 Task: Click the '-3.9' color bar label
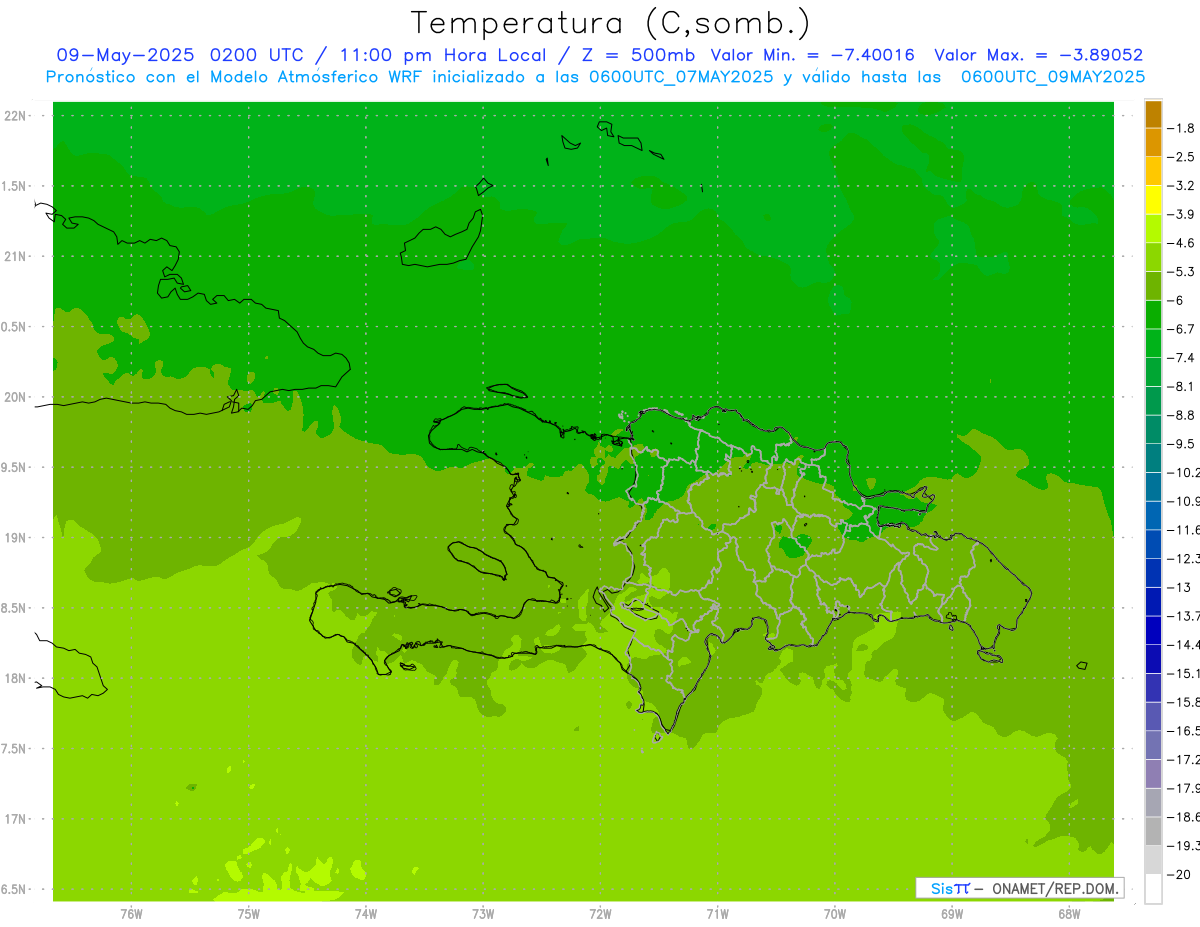coord(1181,214)
